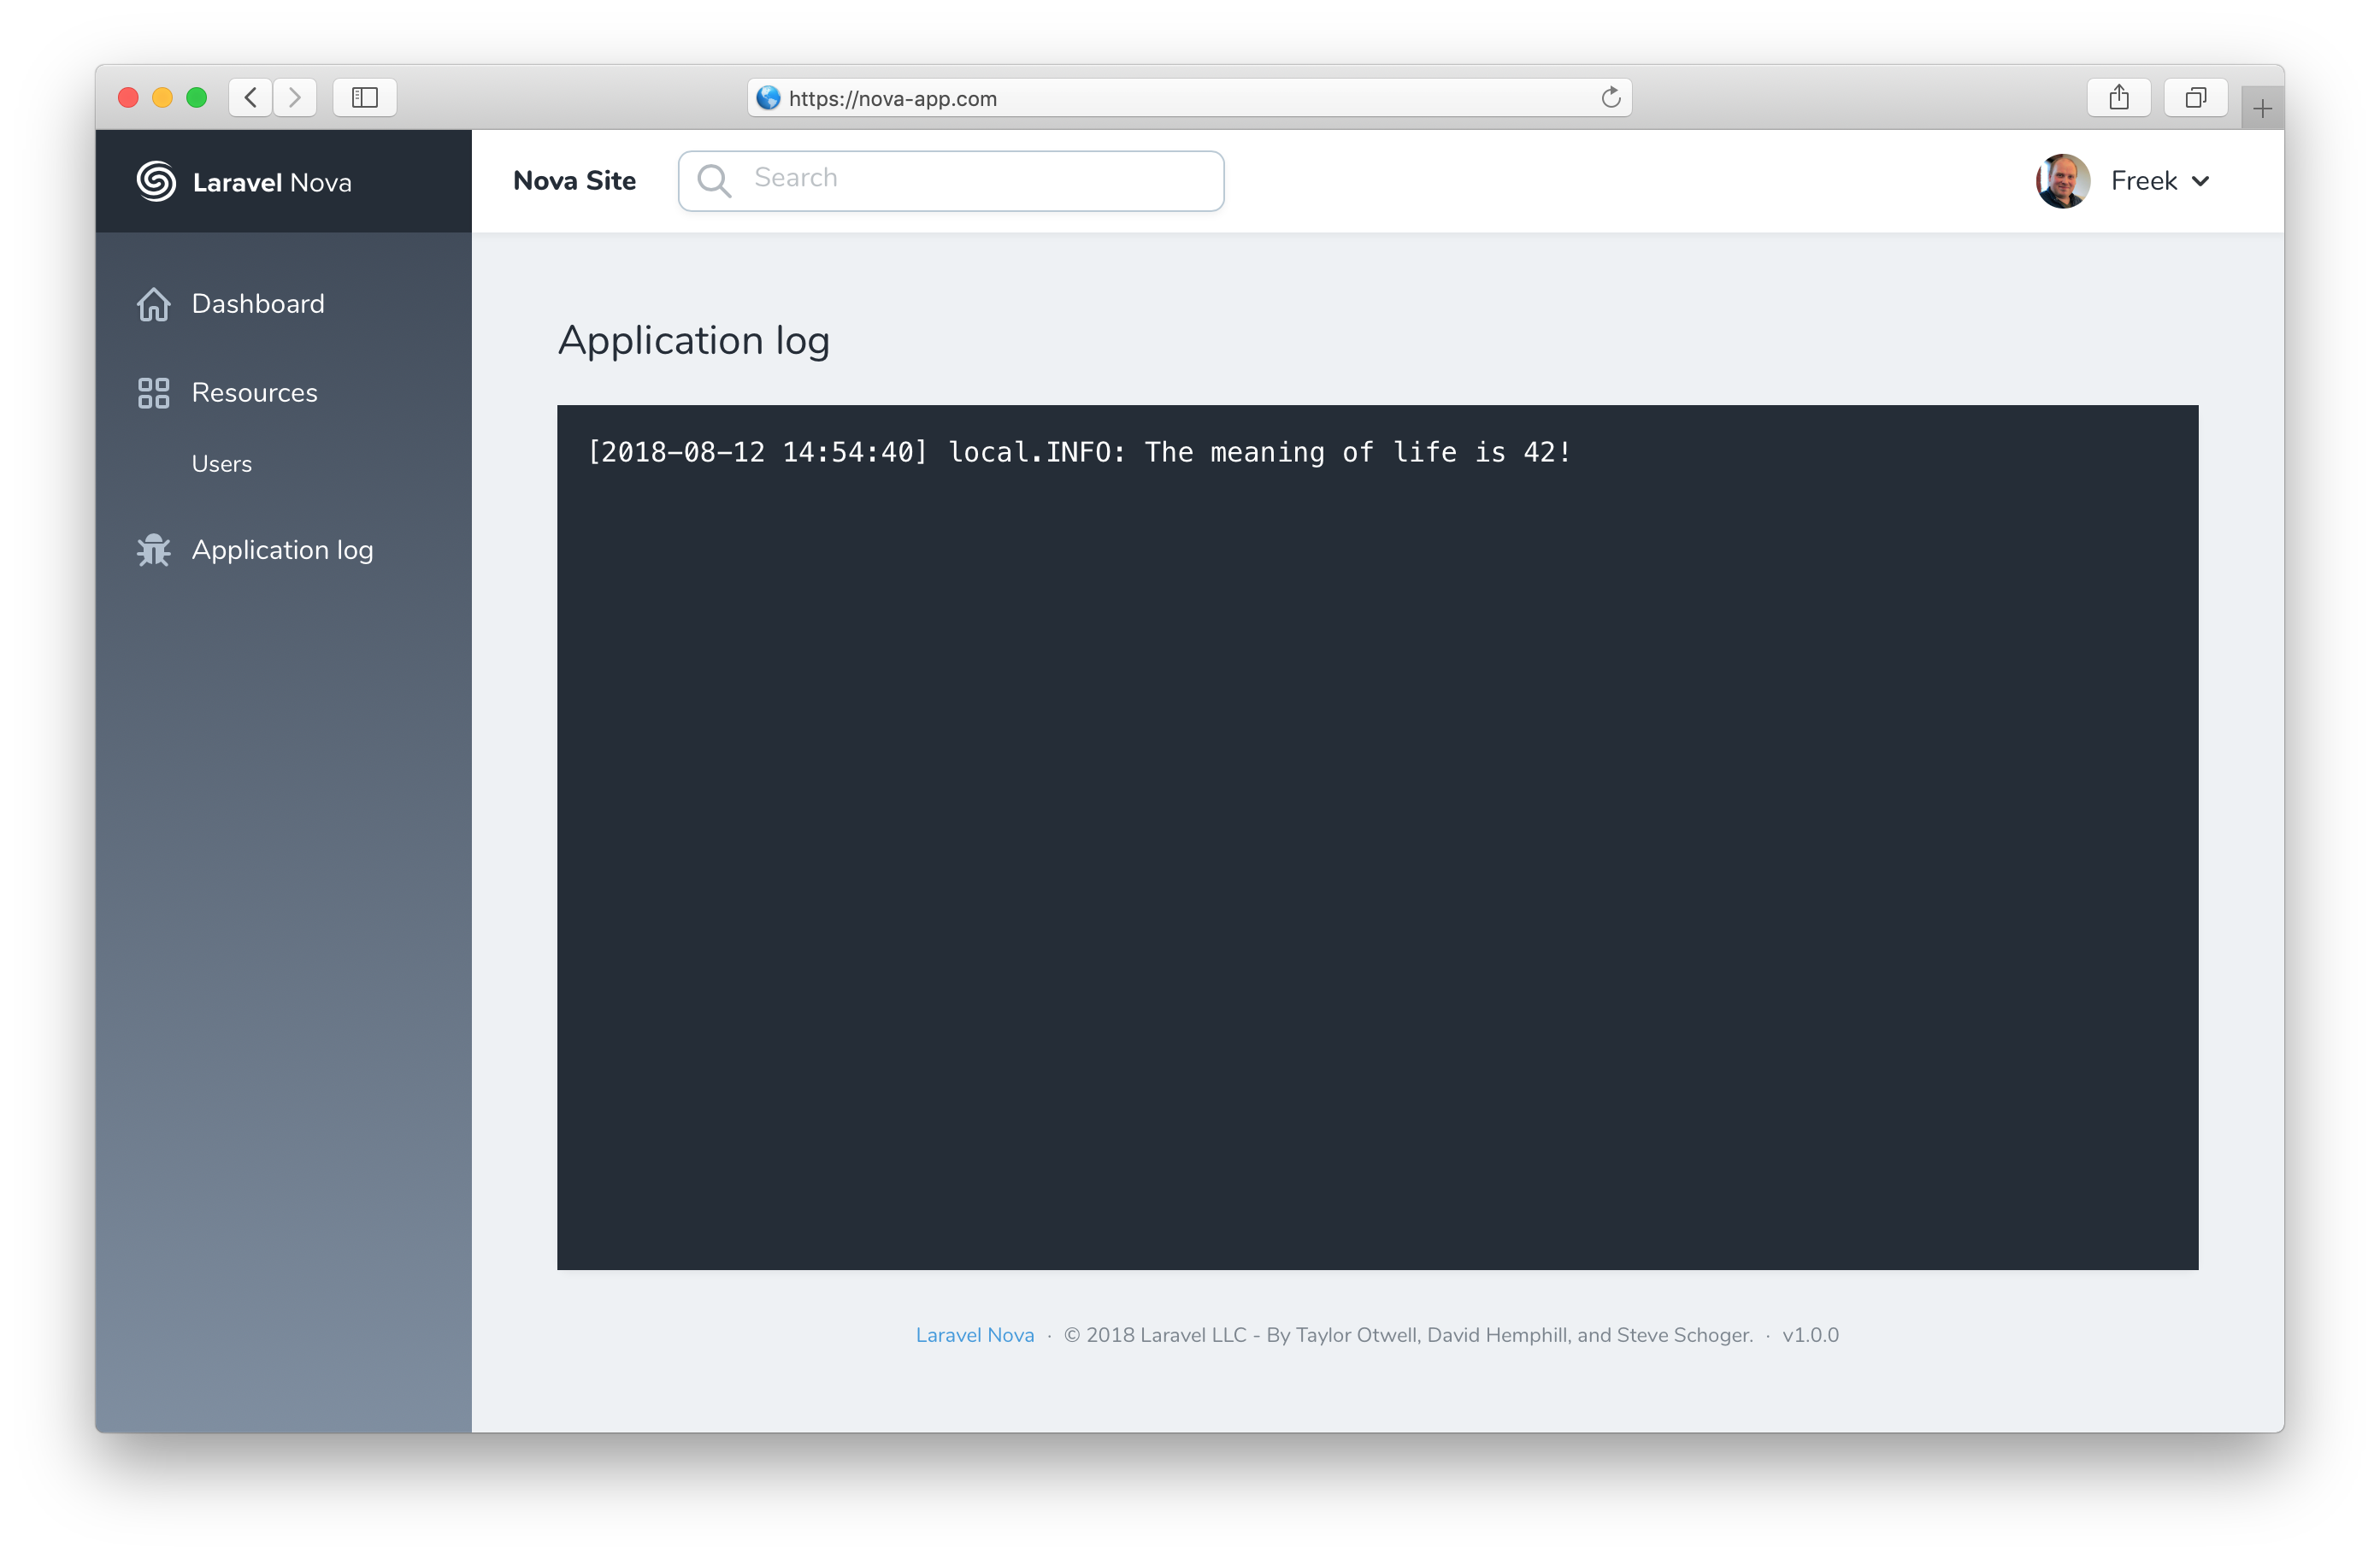Click Freek's avatar photo
This screenshot has width=2380, height=1559.
click(x=2063, y=181)
